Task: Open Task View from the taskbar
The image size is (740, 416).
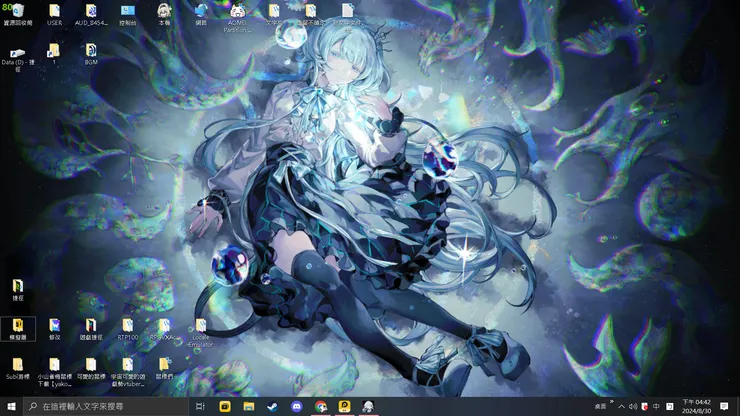Action: click(x=200, y=406)
